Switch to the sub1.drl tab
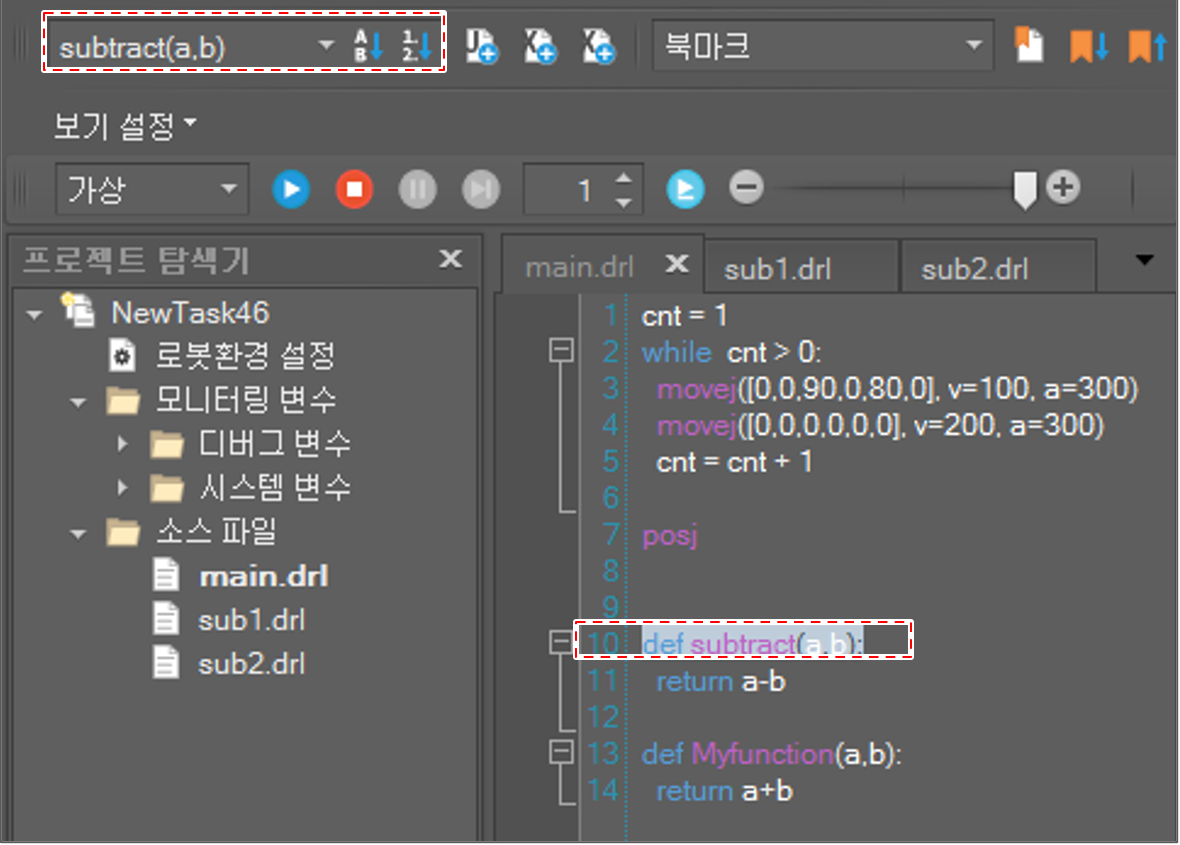1180x845 pixels. click(777, 269)
